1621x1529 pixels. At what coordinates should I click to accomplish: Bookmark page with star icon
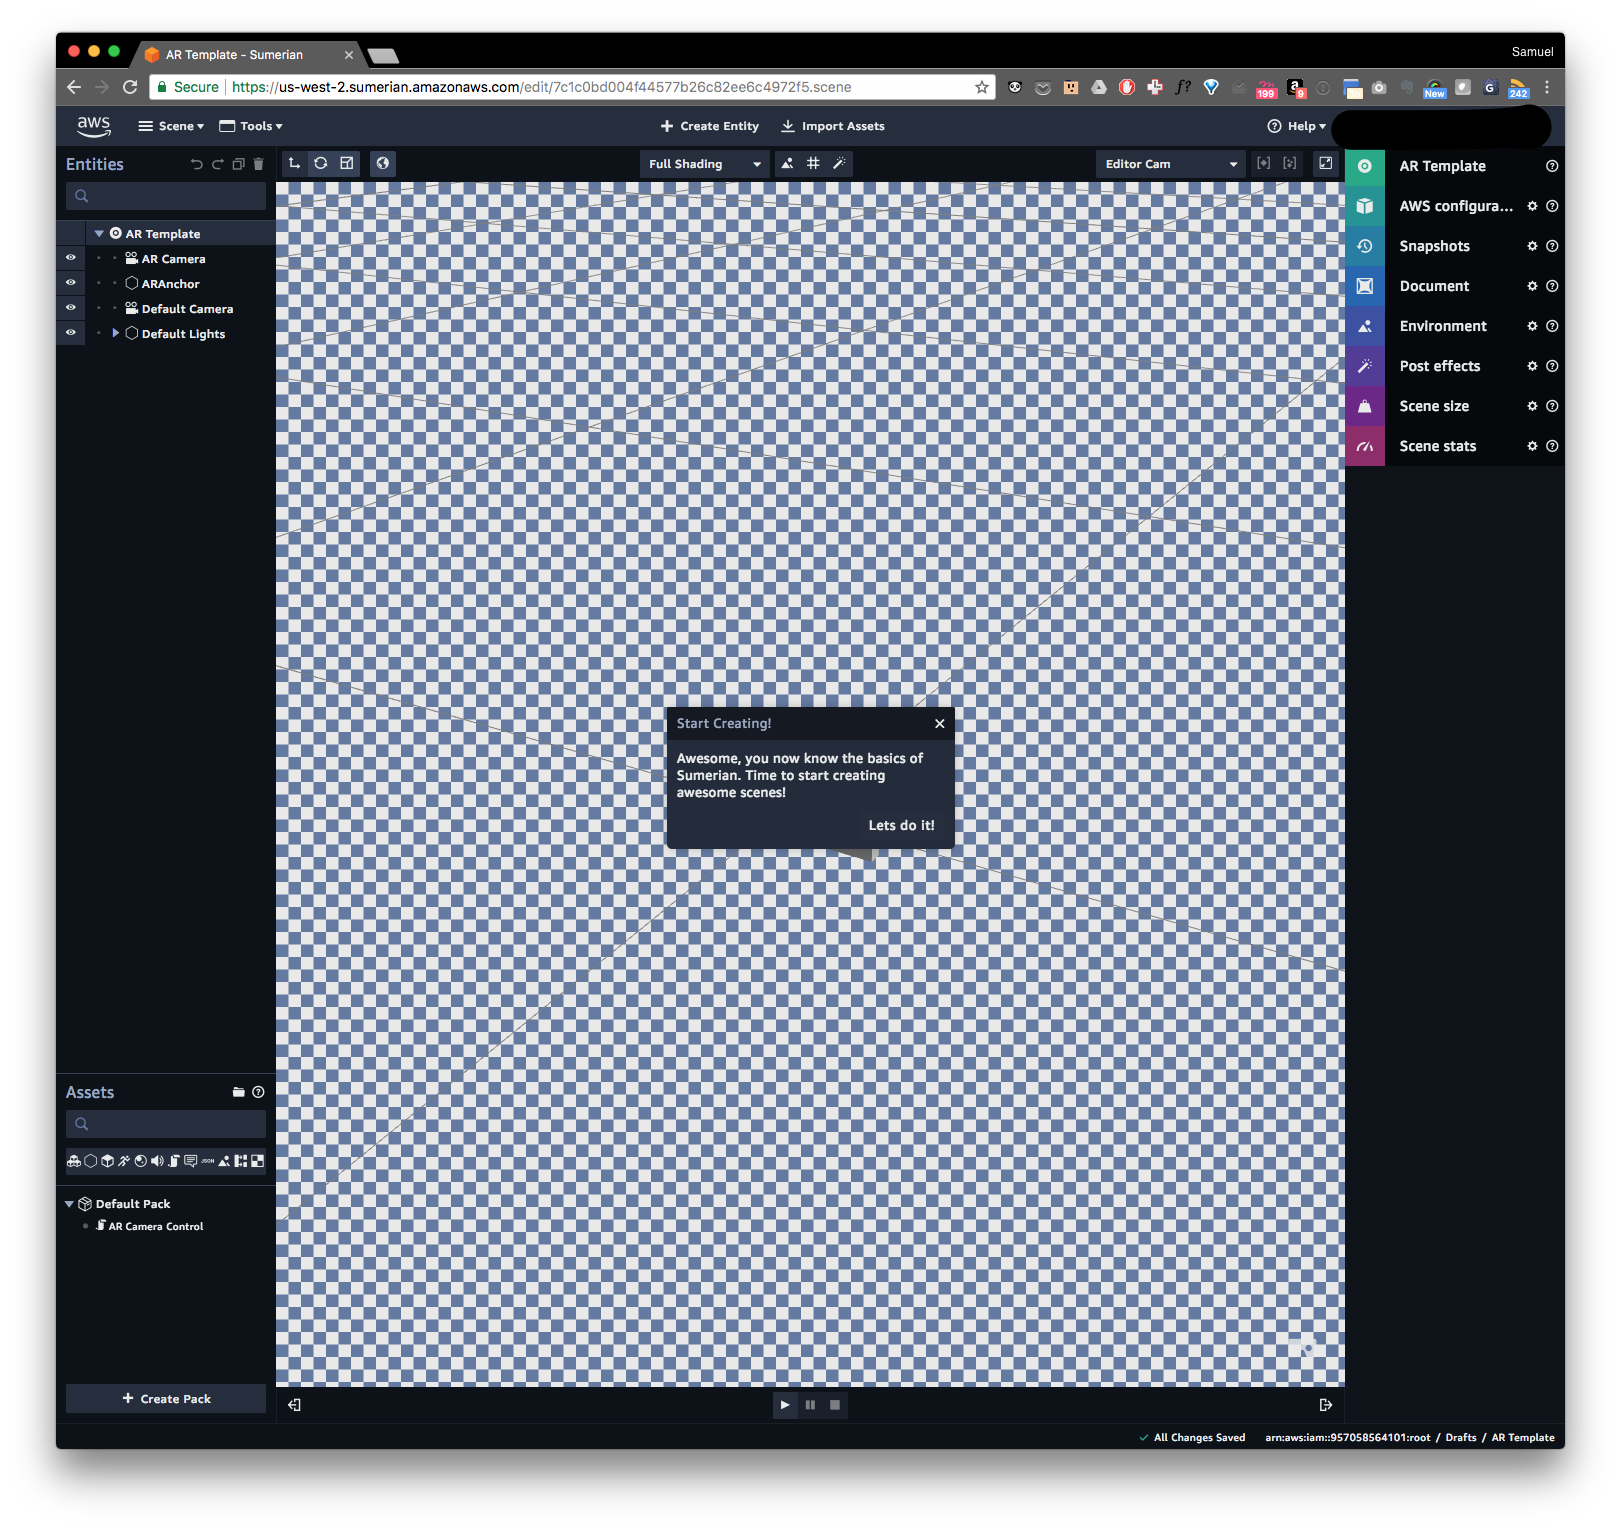coord(982,87)
